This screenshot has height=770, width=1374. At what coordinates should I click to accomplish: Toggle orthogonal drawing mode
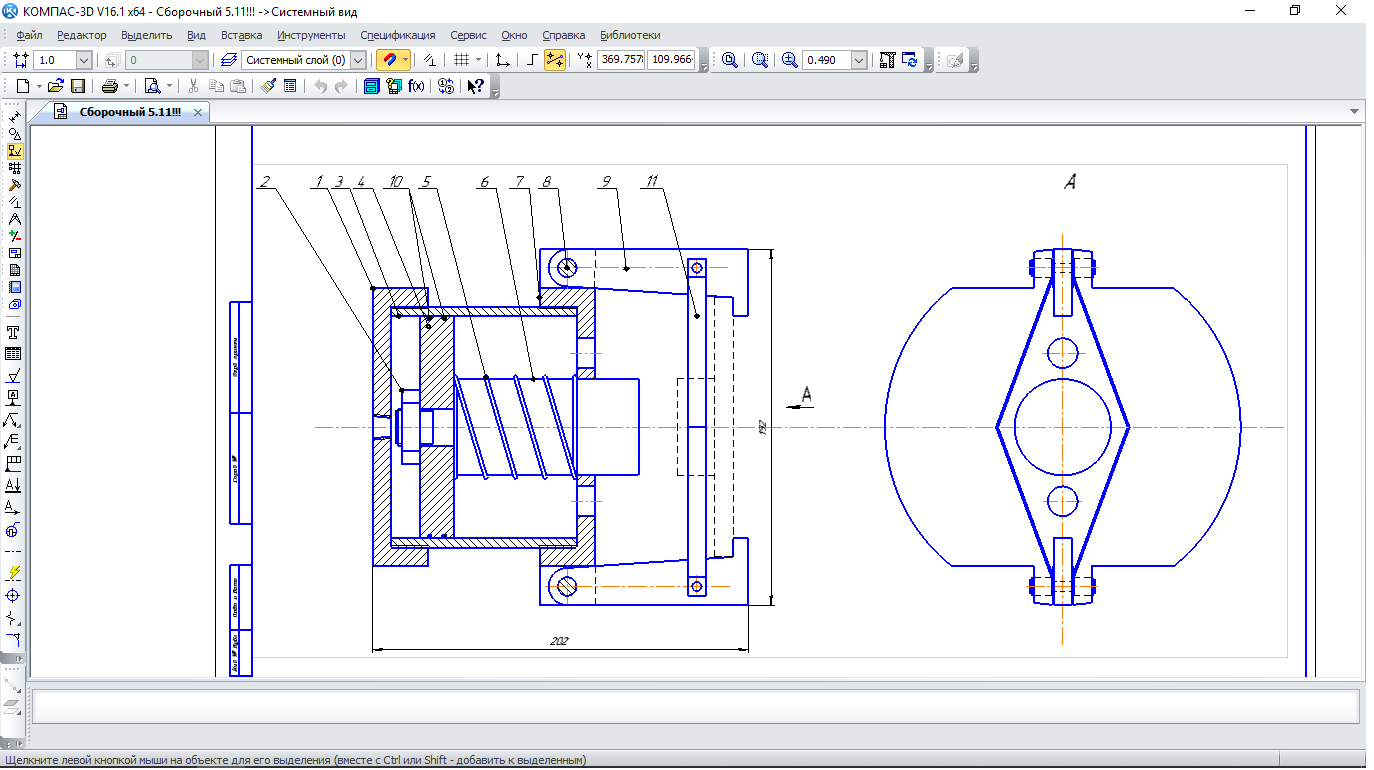[x=533, y=60]
